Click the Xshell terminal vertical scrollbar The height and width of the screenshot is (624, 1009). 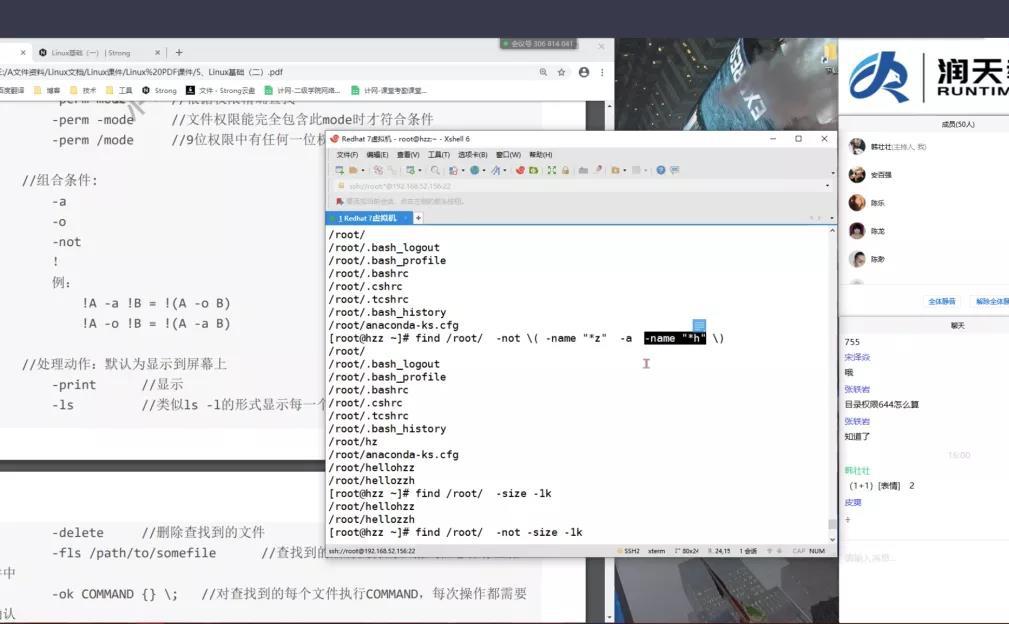(832, 380)
